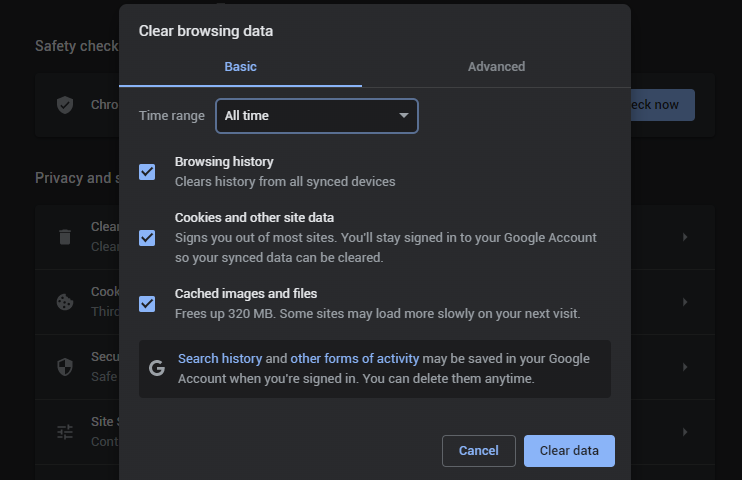Expand the Cookies row chevron arrow
This screenshot has height=480, width=742.
(685, 302)
